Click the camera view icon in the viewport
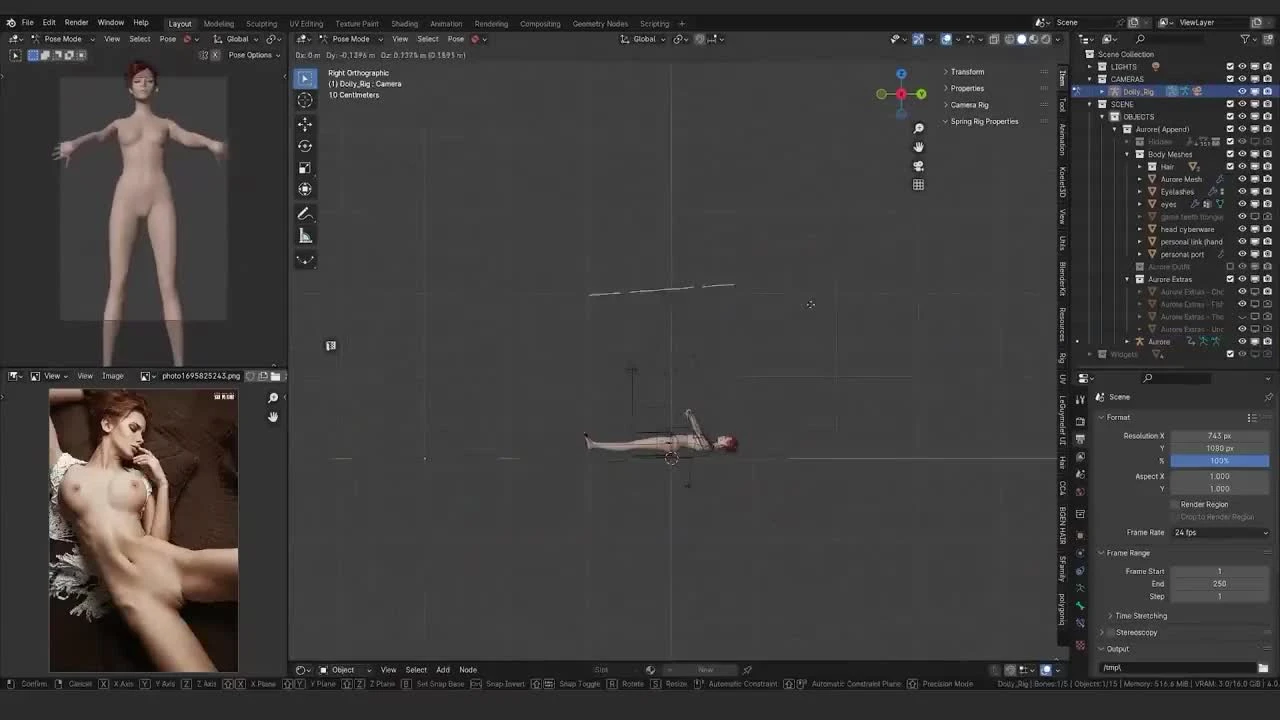 tap(918, 167)
